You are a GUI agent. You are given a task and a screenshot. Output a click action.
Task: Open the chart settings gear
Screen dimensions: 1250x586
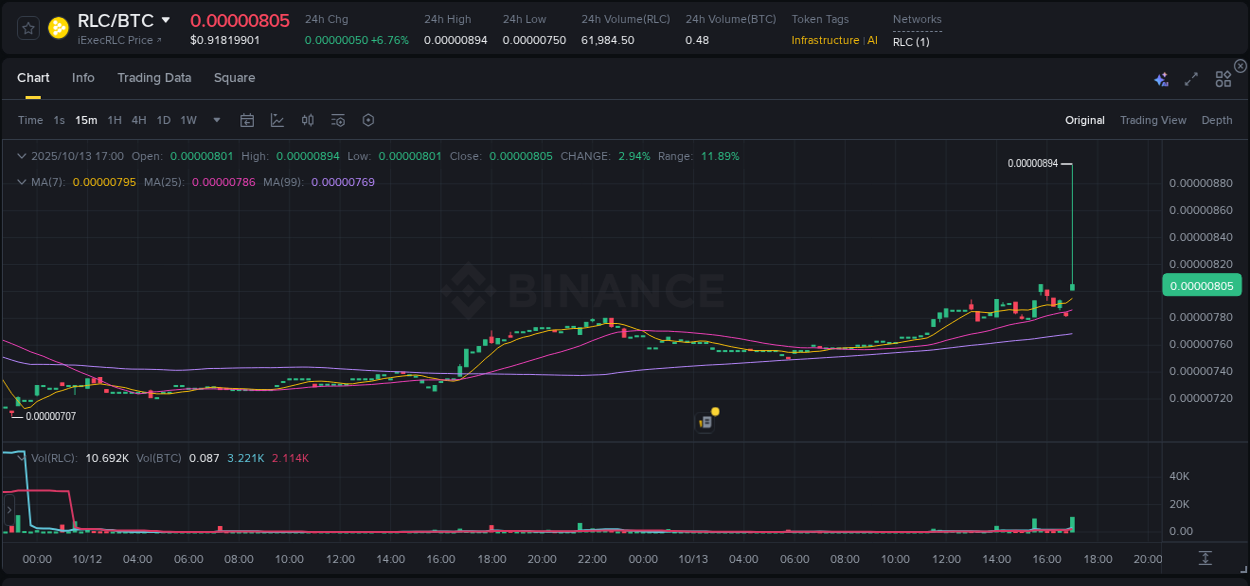tap(368, 119)
